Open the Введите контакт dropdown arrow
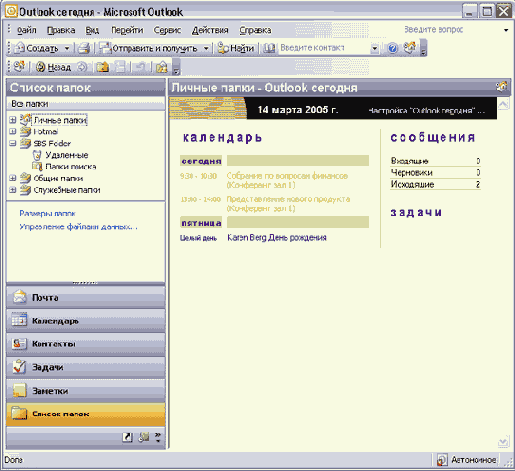 [x=375, y=49]
